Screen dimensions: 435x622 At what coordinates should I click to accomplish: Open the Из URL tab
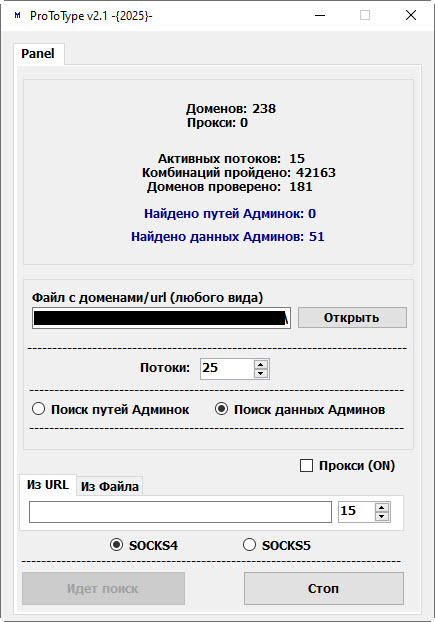tap(48, 485)
